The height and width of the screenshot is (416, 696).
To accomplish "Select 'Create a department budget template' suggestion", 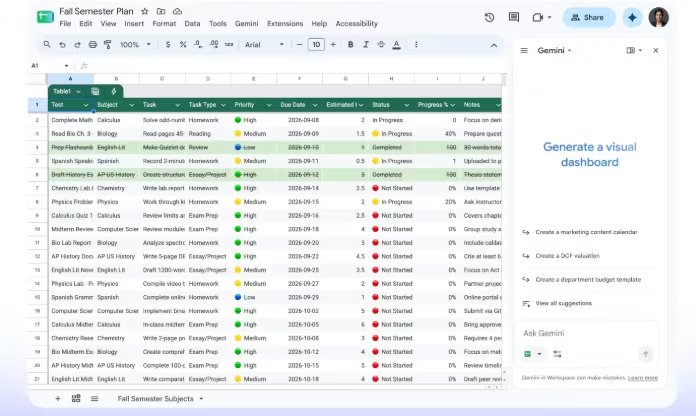I will click(588, 280).
